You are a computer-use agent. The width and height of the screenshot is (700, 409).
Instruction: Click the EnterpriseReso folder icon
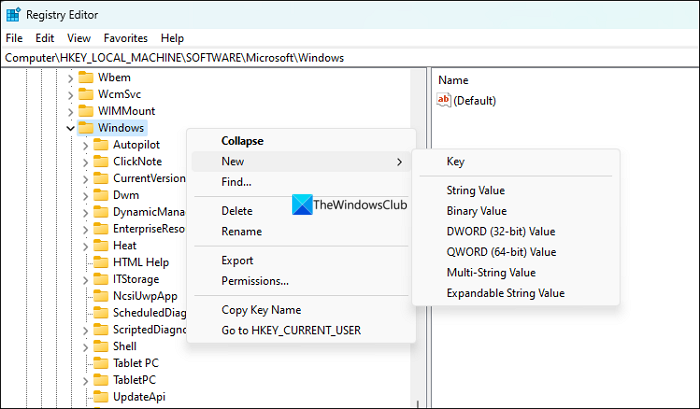click(101, 229)
